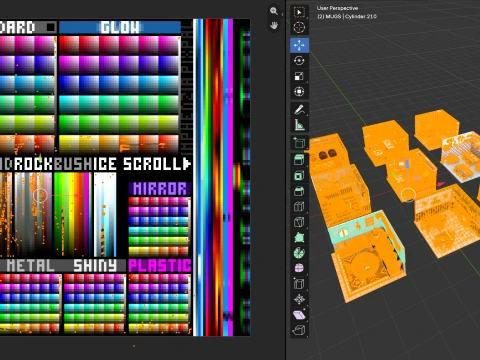This screenshot has width=480, height=360.
Task: Choose the Move tool in the toolbar
Action: click(x=299, y=45)
